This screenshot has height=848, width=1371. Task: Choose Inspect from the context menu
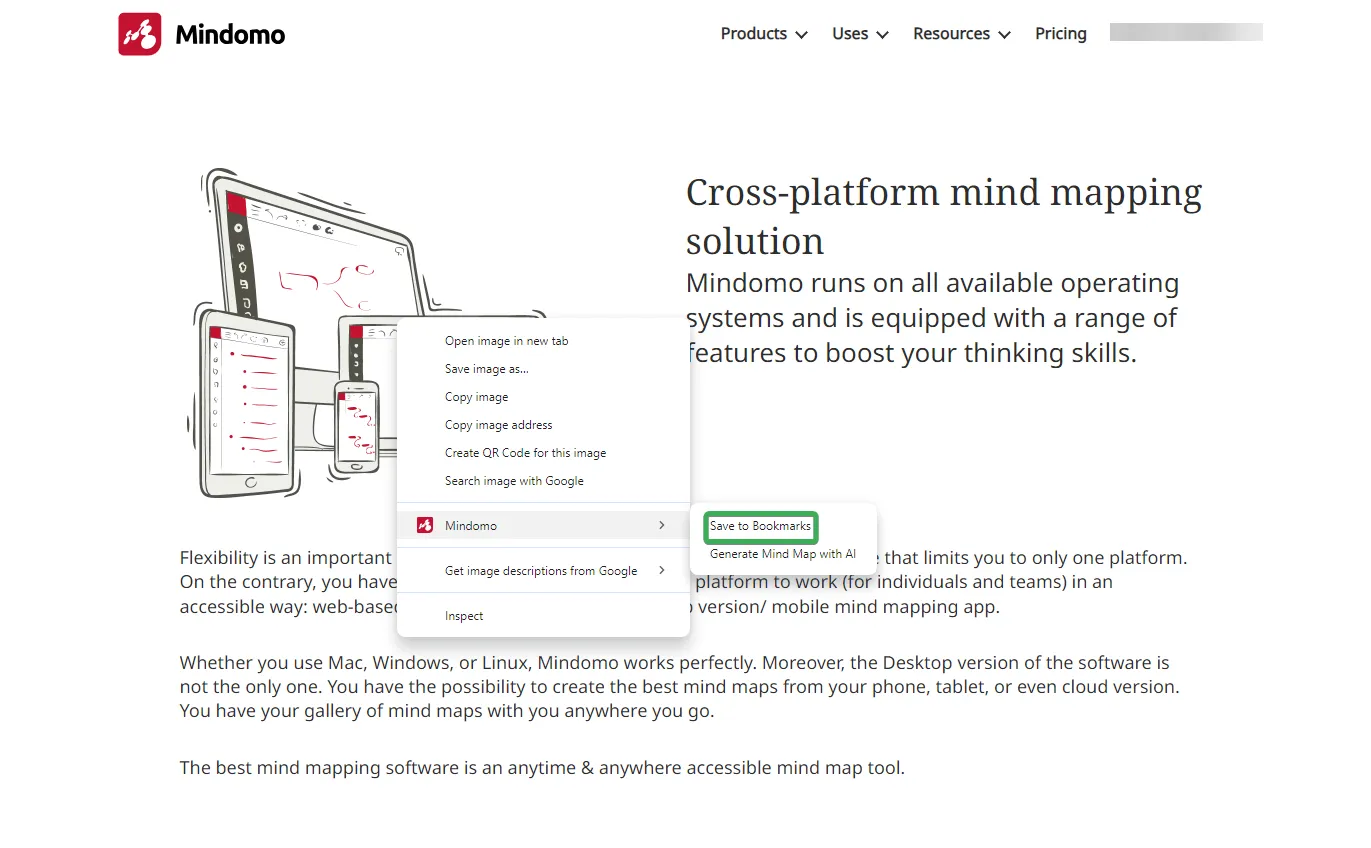click(543, 616)
